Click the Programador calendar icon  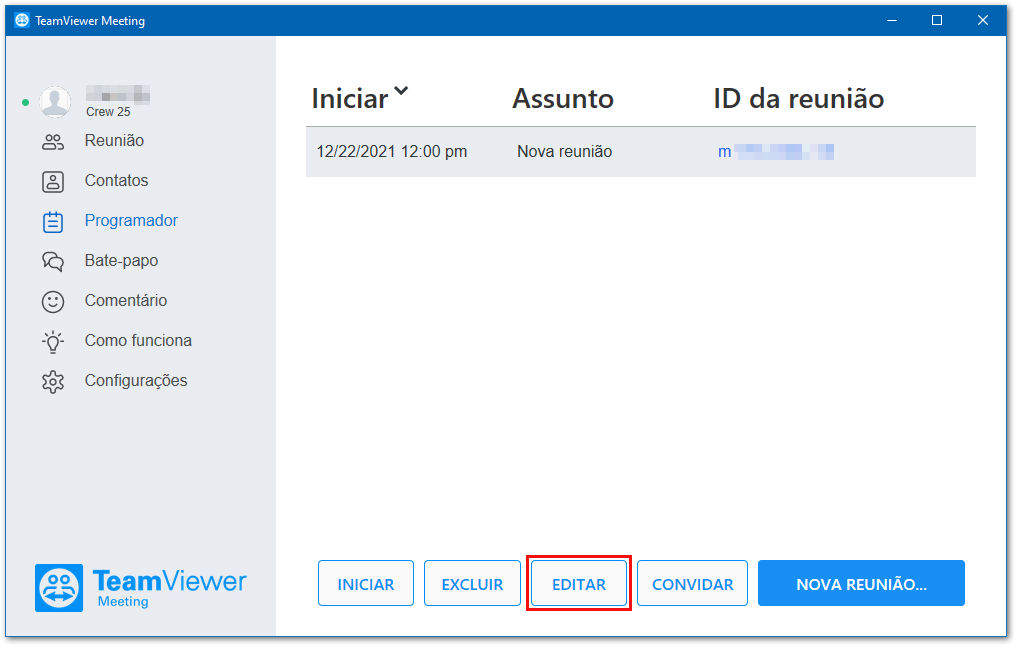point(53,222)
